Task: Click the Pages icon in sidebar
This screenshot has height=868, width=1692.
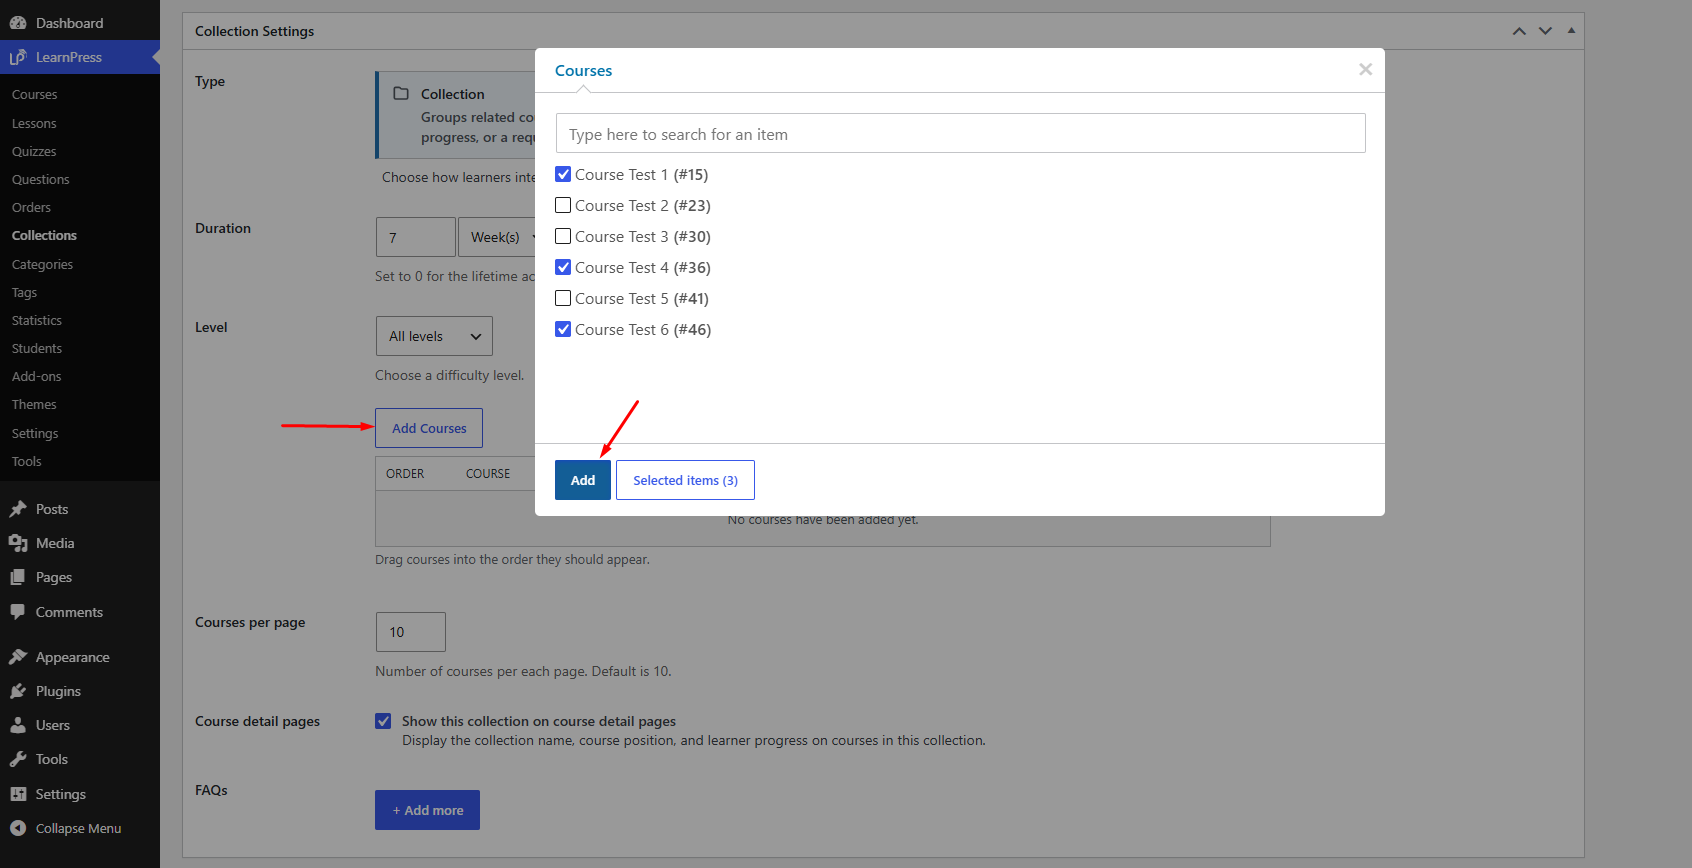Action: 18,577
